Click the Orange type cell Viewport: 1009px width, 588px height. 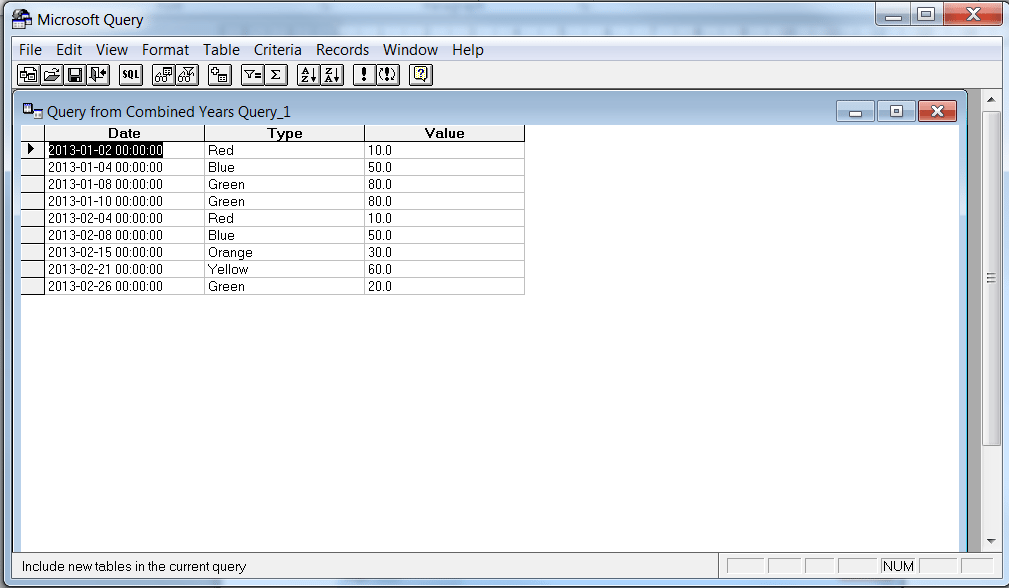tap(284, 252)
